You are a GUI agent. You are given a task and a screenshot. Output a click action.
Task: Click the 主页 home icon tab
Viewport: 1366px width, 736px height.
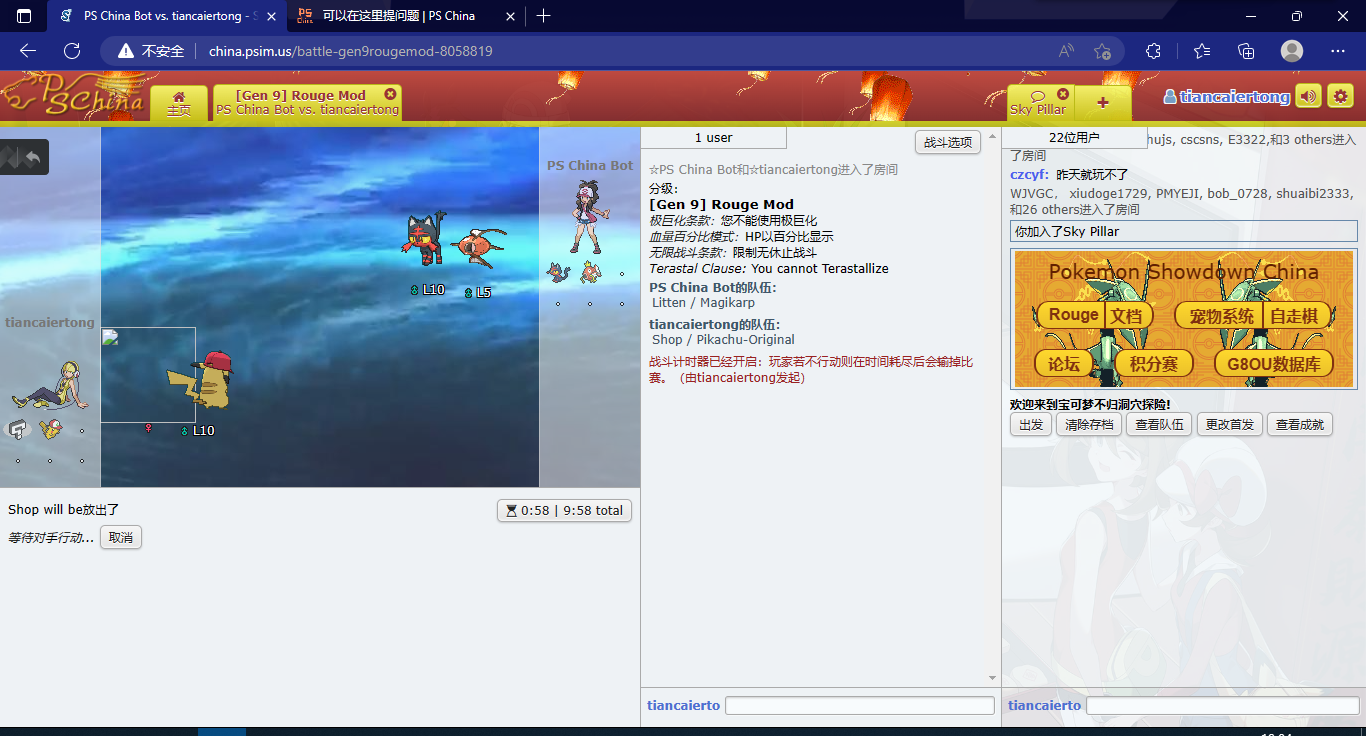179,103
